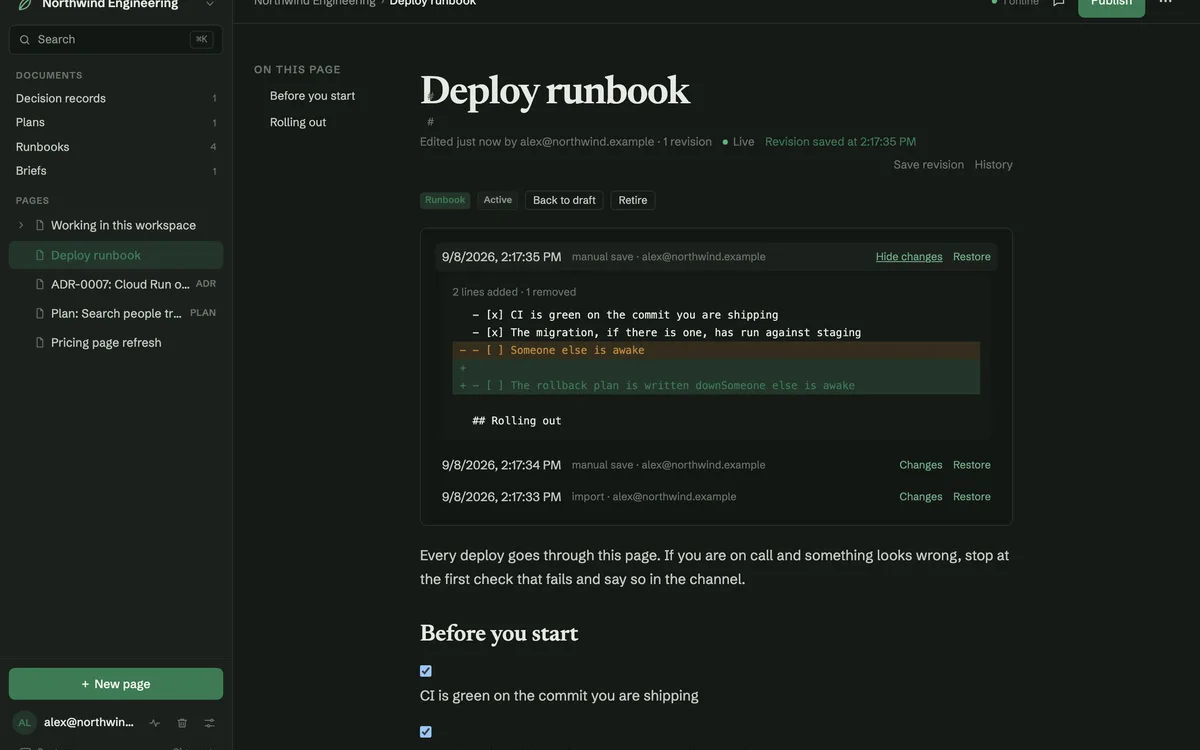Open Northwind Engineering workspace switcher chevron
The height and width of the screenshot is (750, 1200).
point(210,4)
